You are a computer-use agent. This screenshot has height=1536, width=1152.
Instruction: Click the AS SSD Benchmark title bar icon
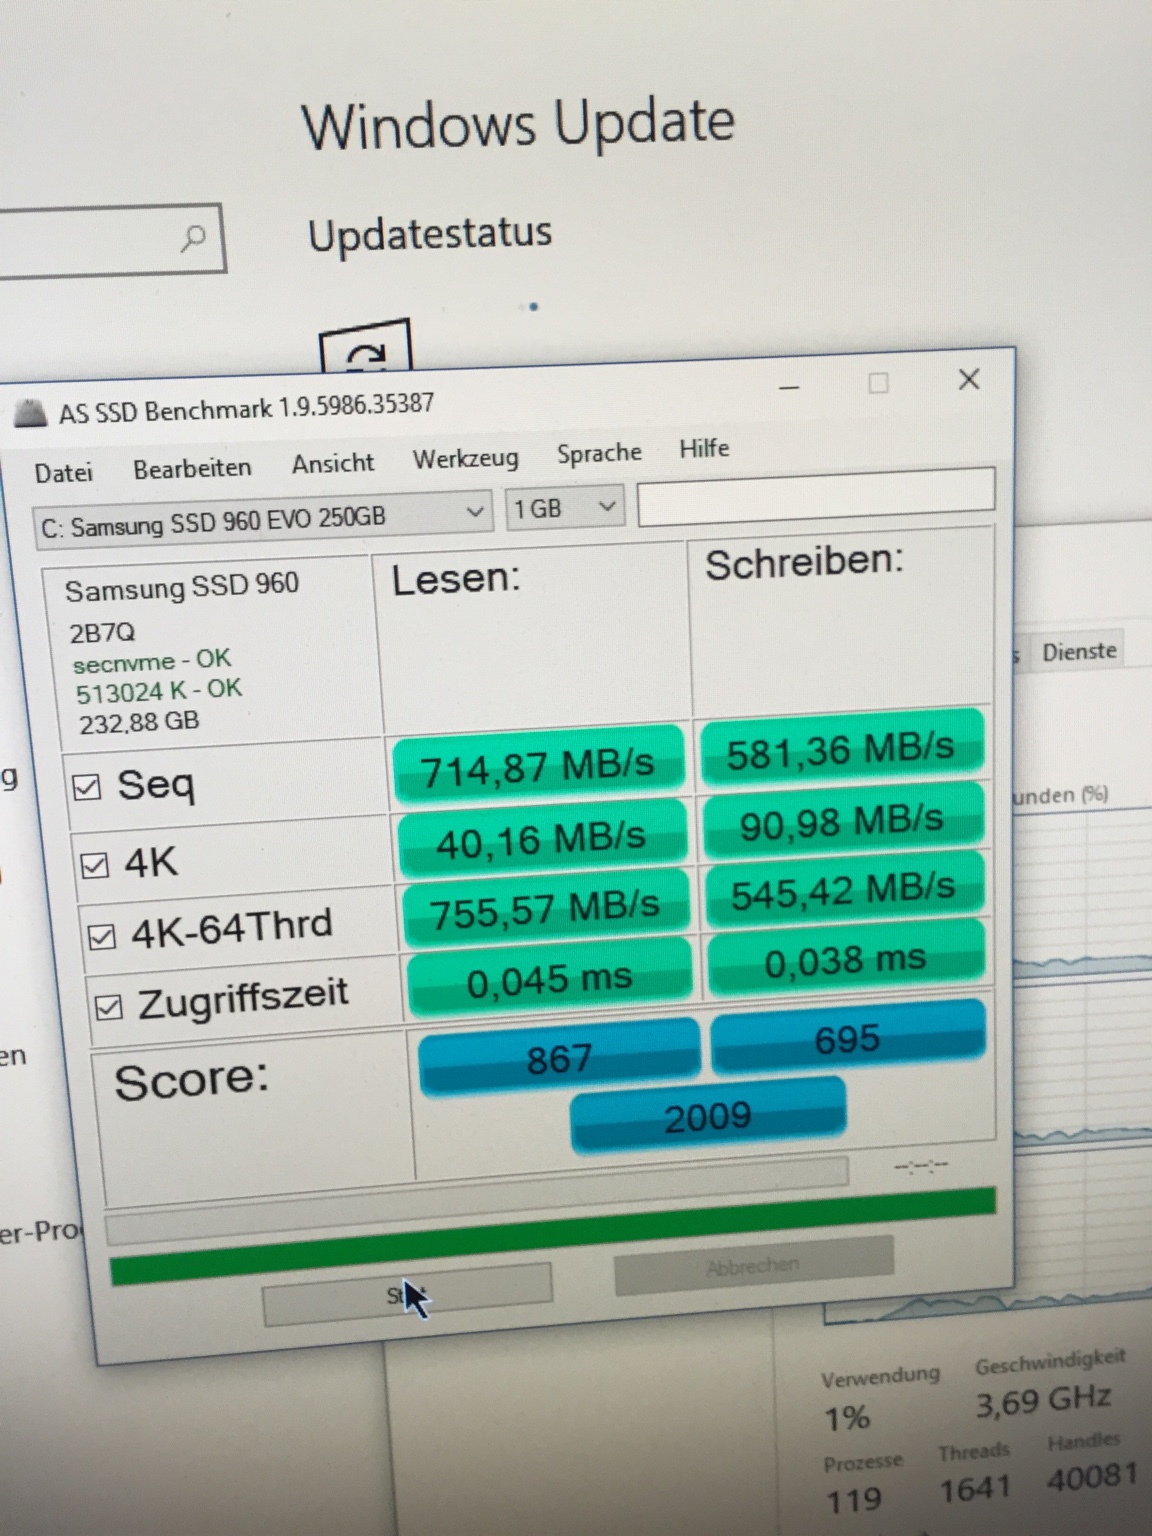coord(31,414)
